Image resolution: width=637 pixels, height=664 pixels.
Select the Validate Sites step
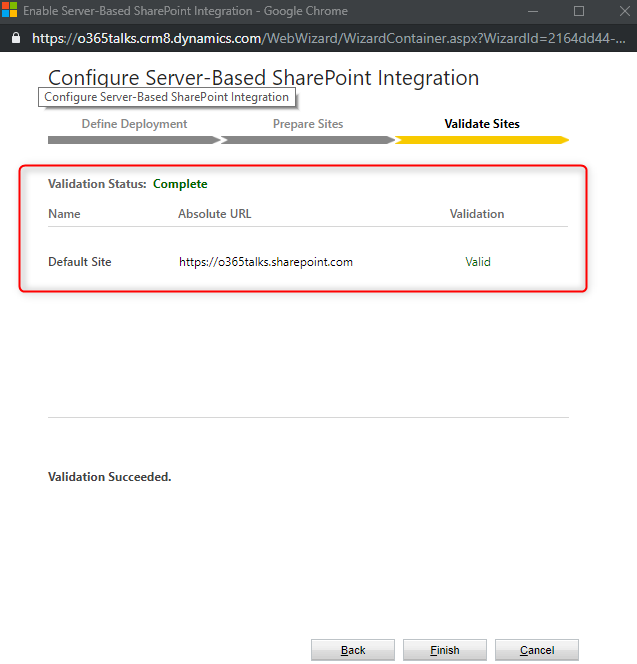[482, 124]
